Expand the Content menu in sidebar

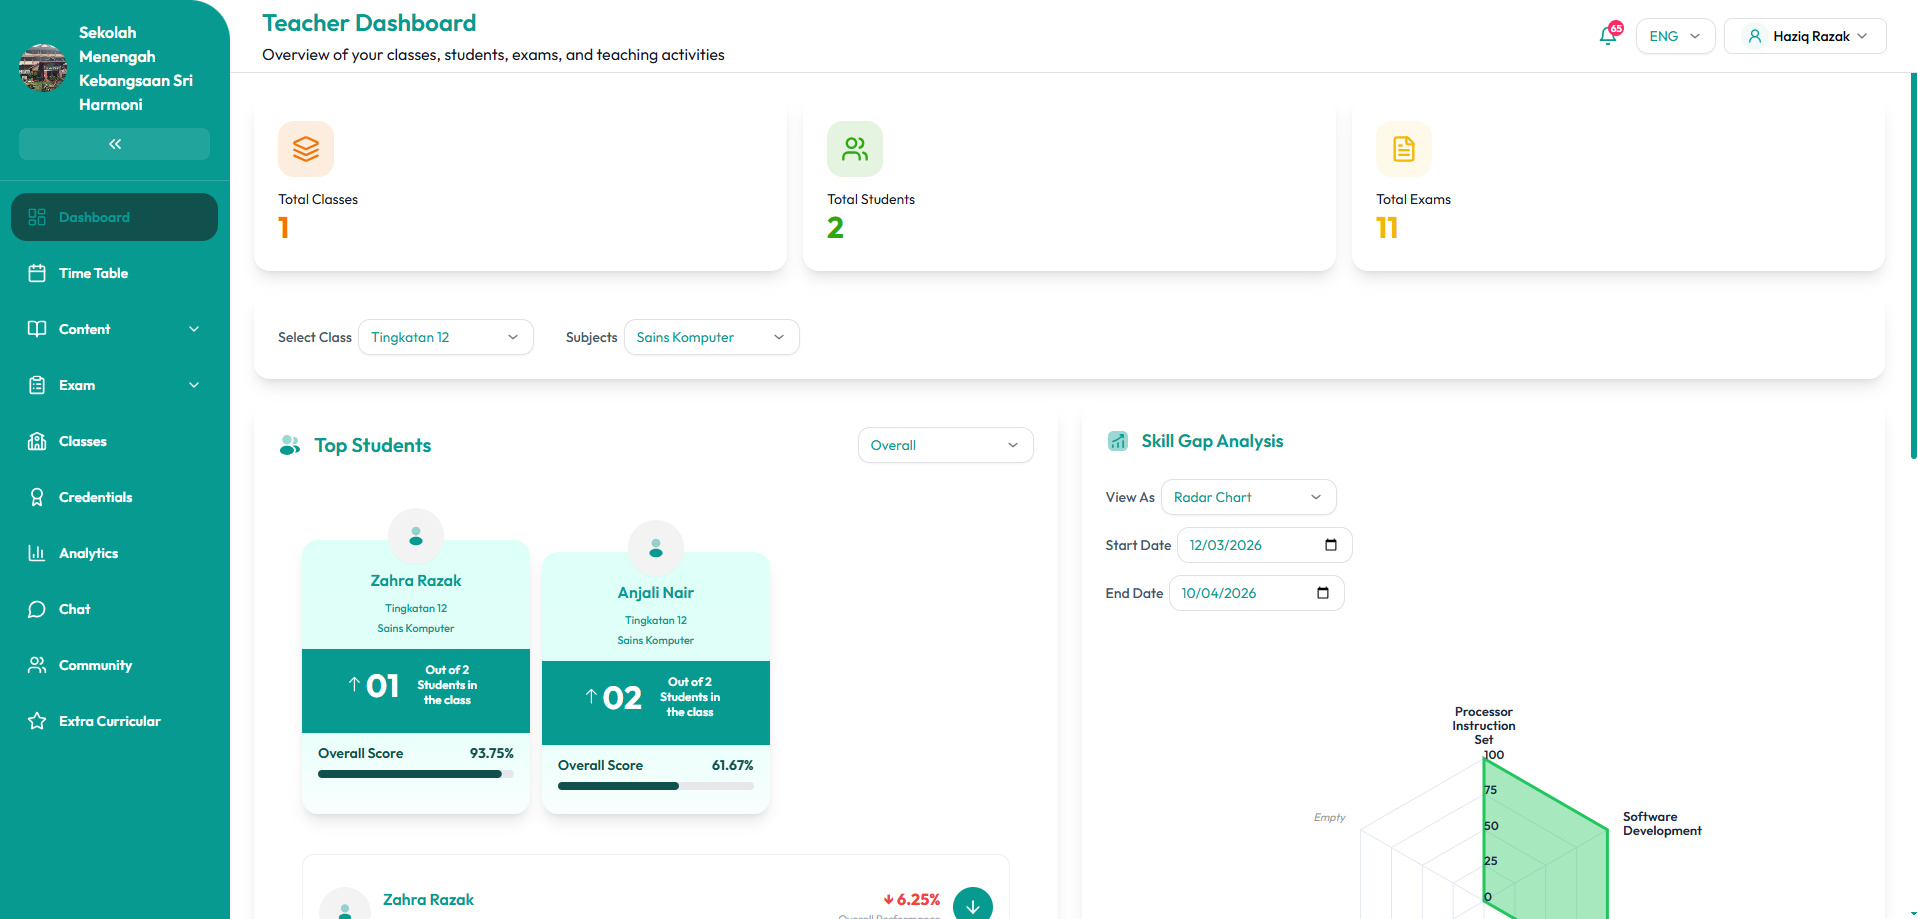pyautogui.click(x=114, y=329)
